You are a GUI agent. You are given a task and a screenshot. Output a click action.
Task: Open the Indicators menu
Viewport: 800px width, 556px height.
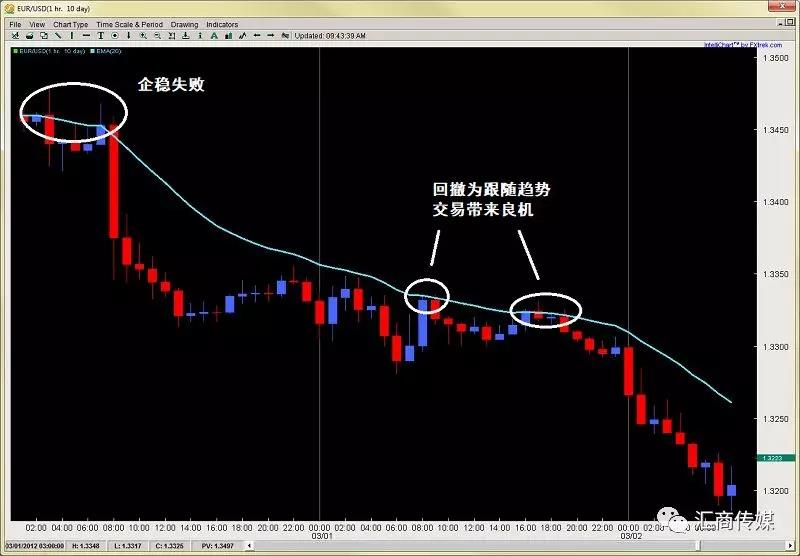[222, 24]
